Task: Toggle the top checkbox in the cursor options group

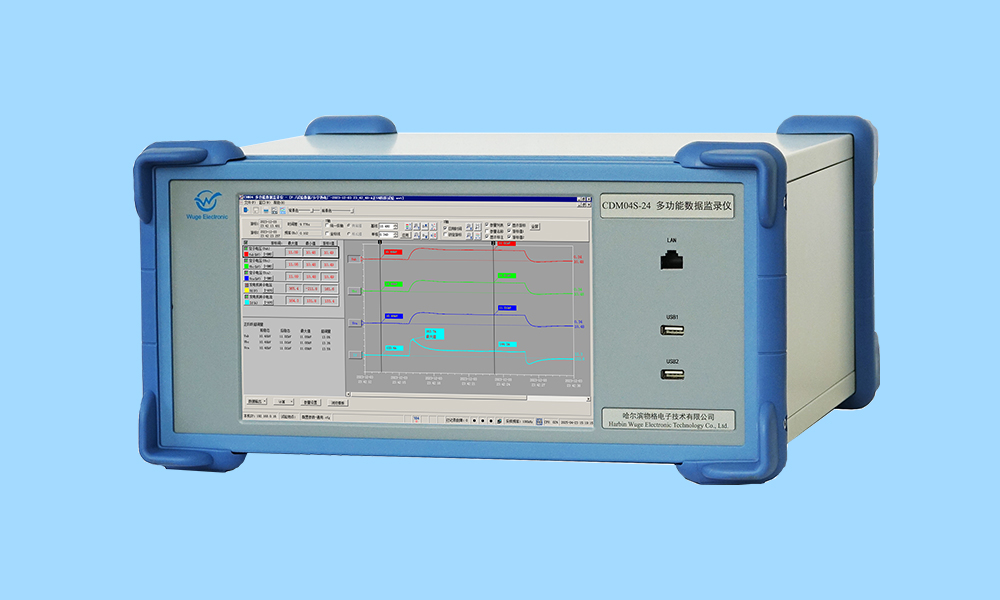Action: pyautogui.click(x=445, y=227)
